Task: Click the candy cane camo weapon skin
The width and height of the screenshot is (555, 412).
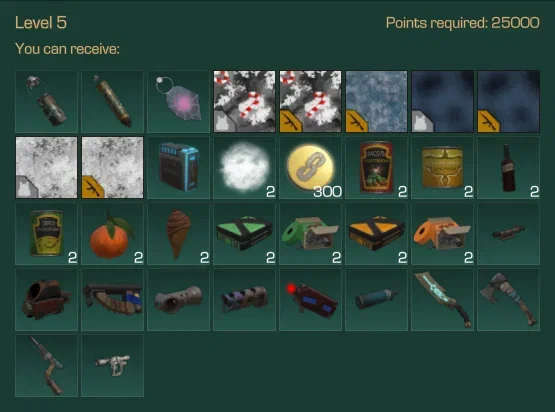Action: (x=310, y=102)
